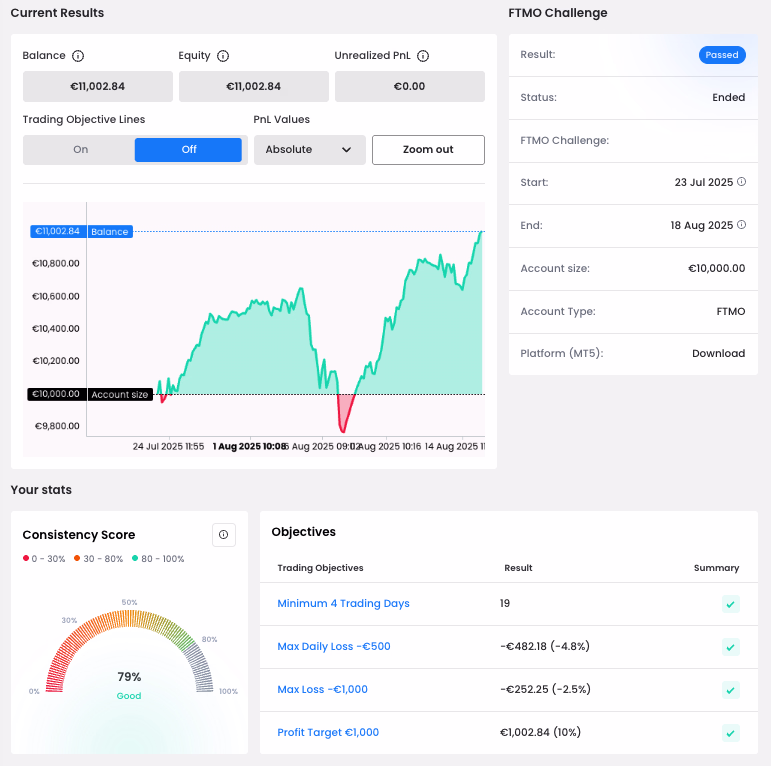The width and height of the screenshot is (771, 766).
Task: Set Trading Objective Lines to Off
Action: click(x=188, y=149)
